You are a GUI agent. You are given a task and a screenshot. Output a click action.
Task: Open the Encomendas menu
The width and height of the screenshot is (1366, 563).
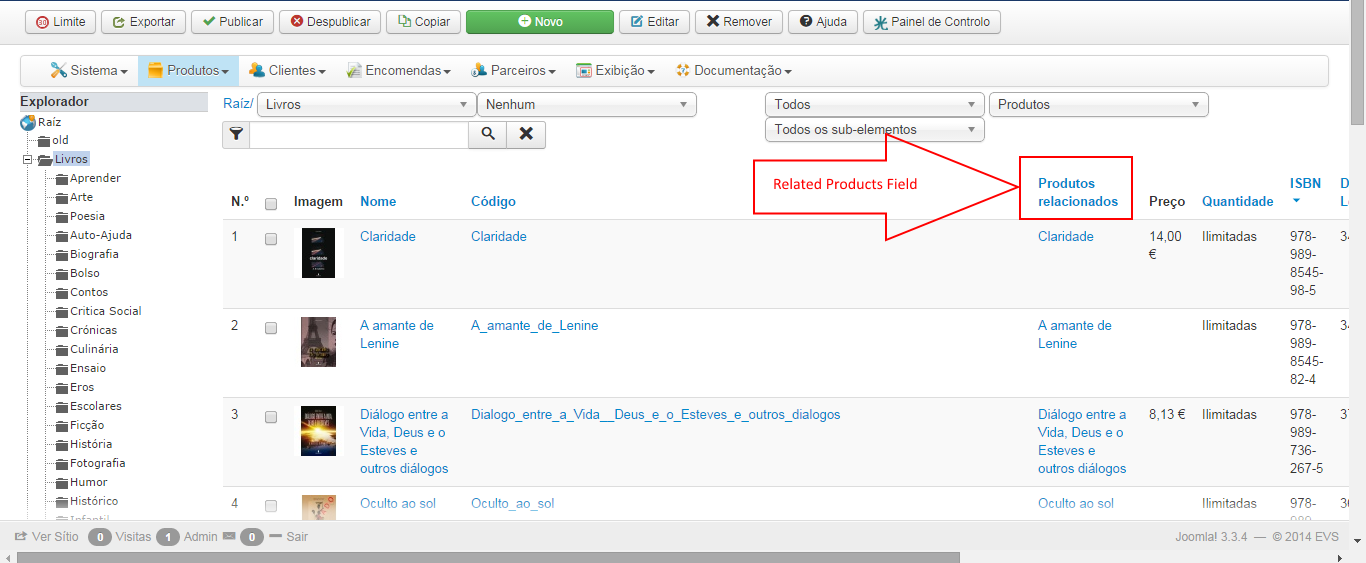[x=398, y=71]
